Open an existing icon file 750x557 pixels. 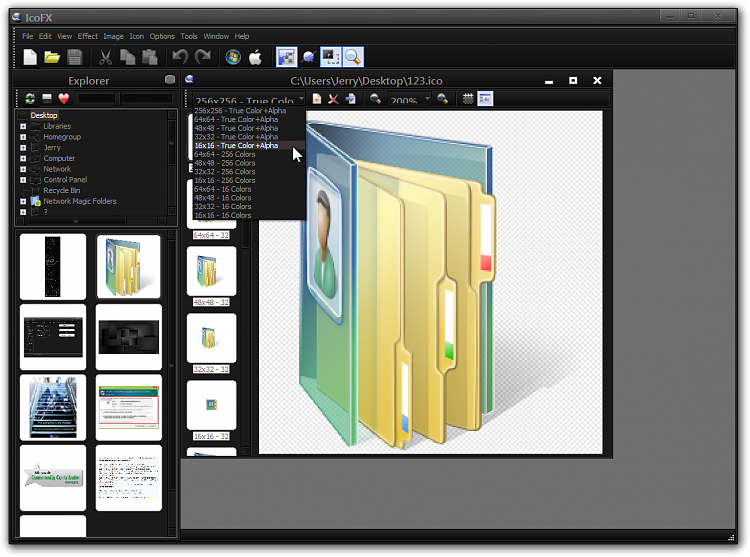pyautogui.click(x=52, y=57)
